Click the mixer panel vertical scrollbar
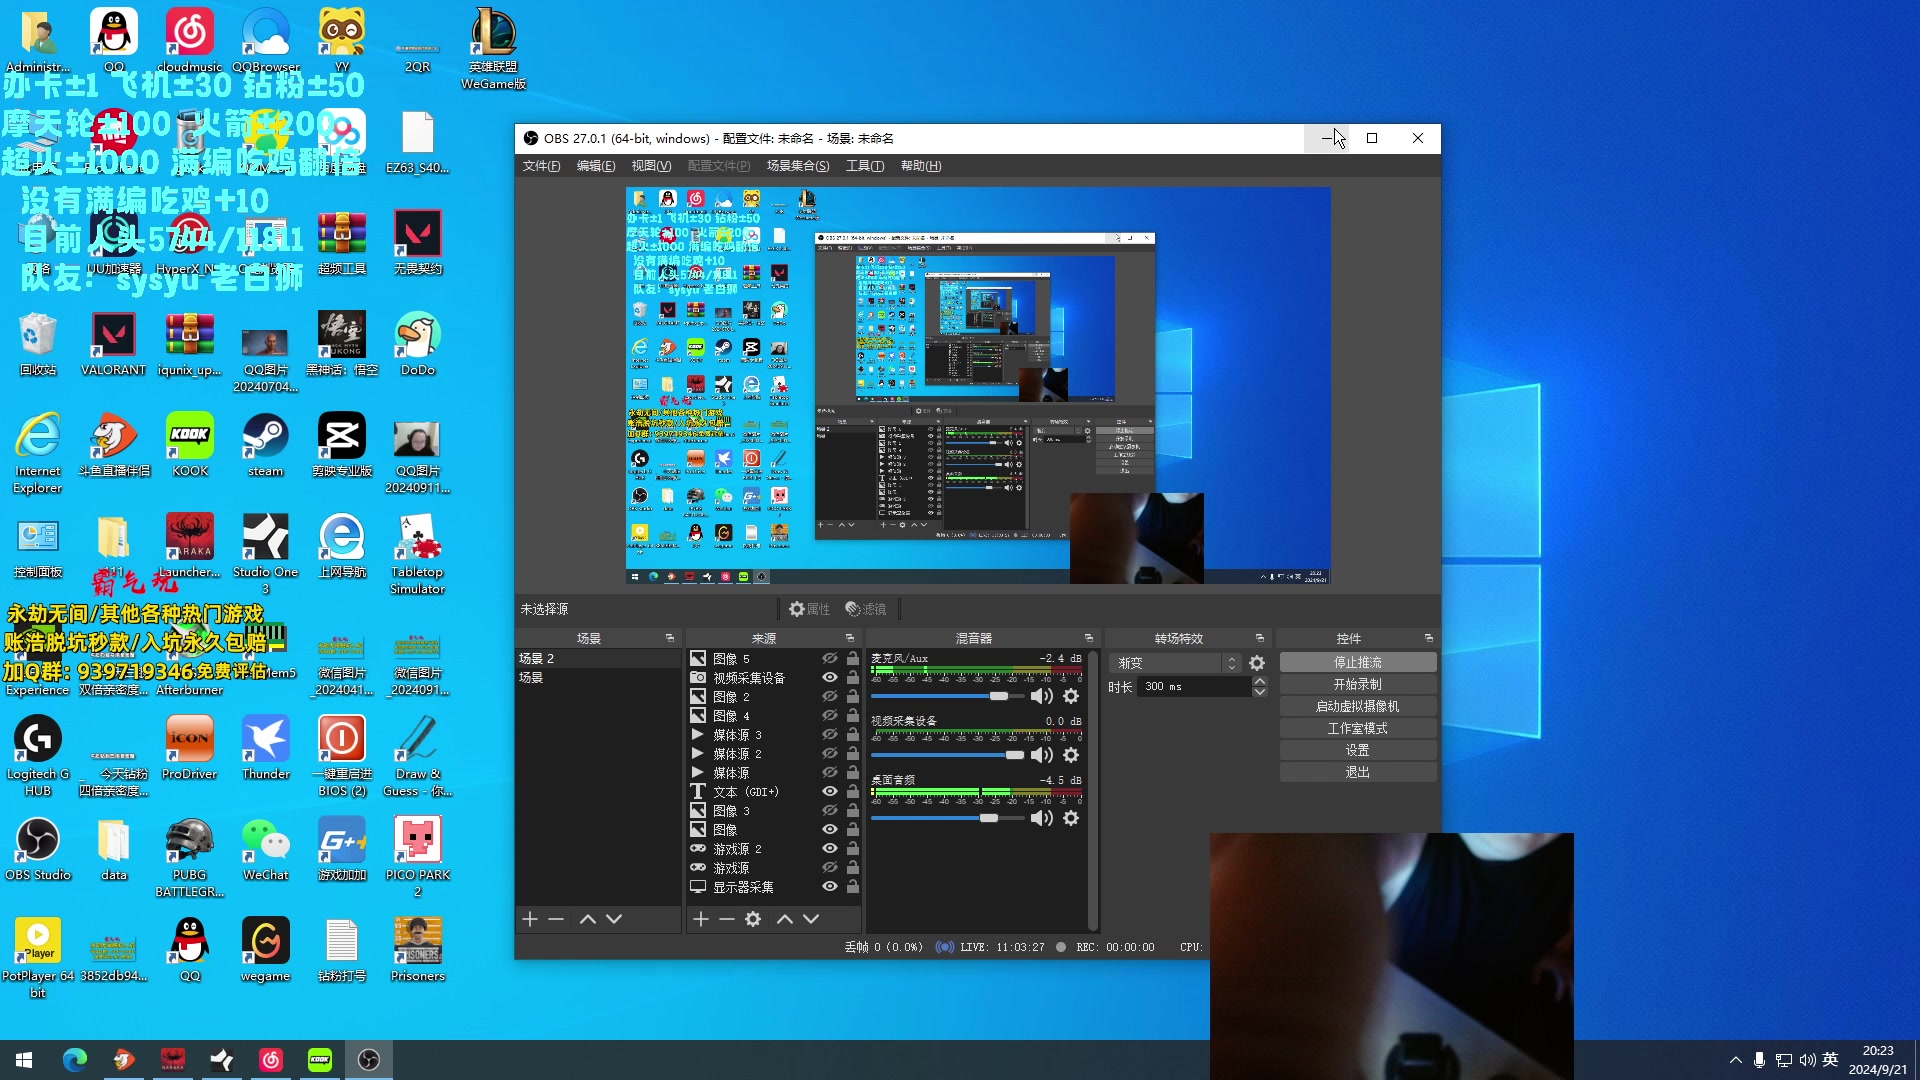 [1093, 790]
